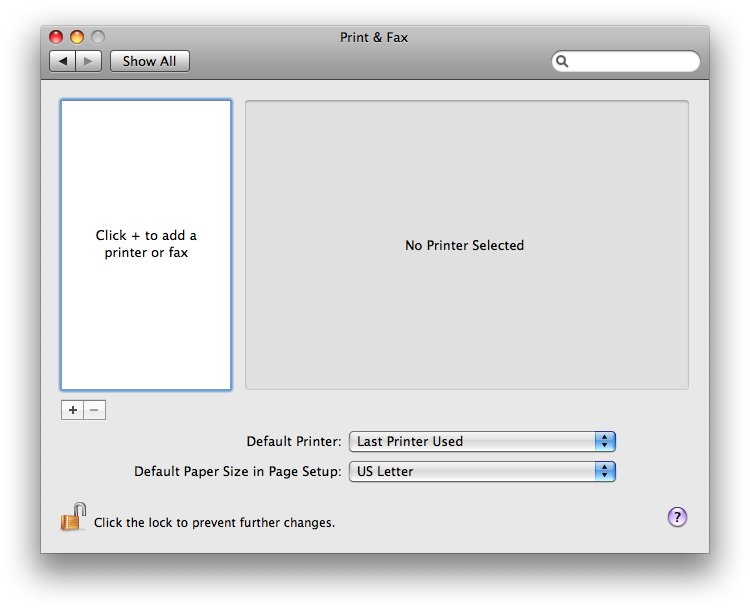Click the "Print & Fax" window title
The width and height of the screenshot is (750, 609).
click(x=374, y=38)
